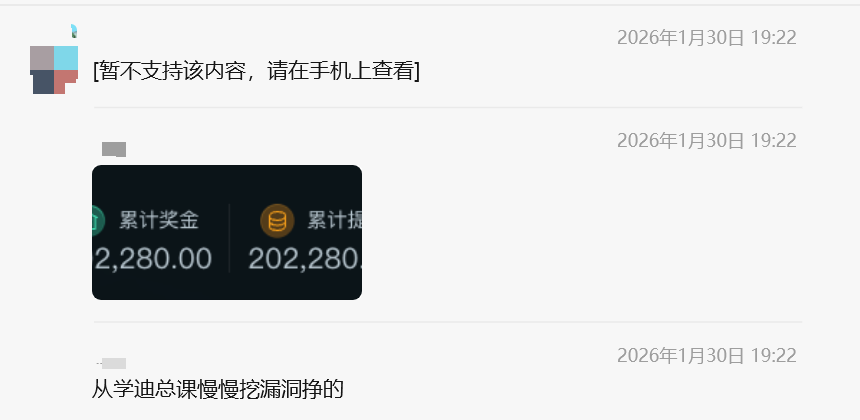Click the first message timestamp 19:22

(x=706, y=38)
